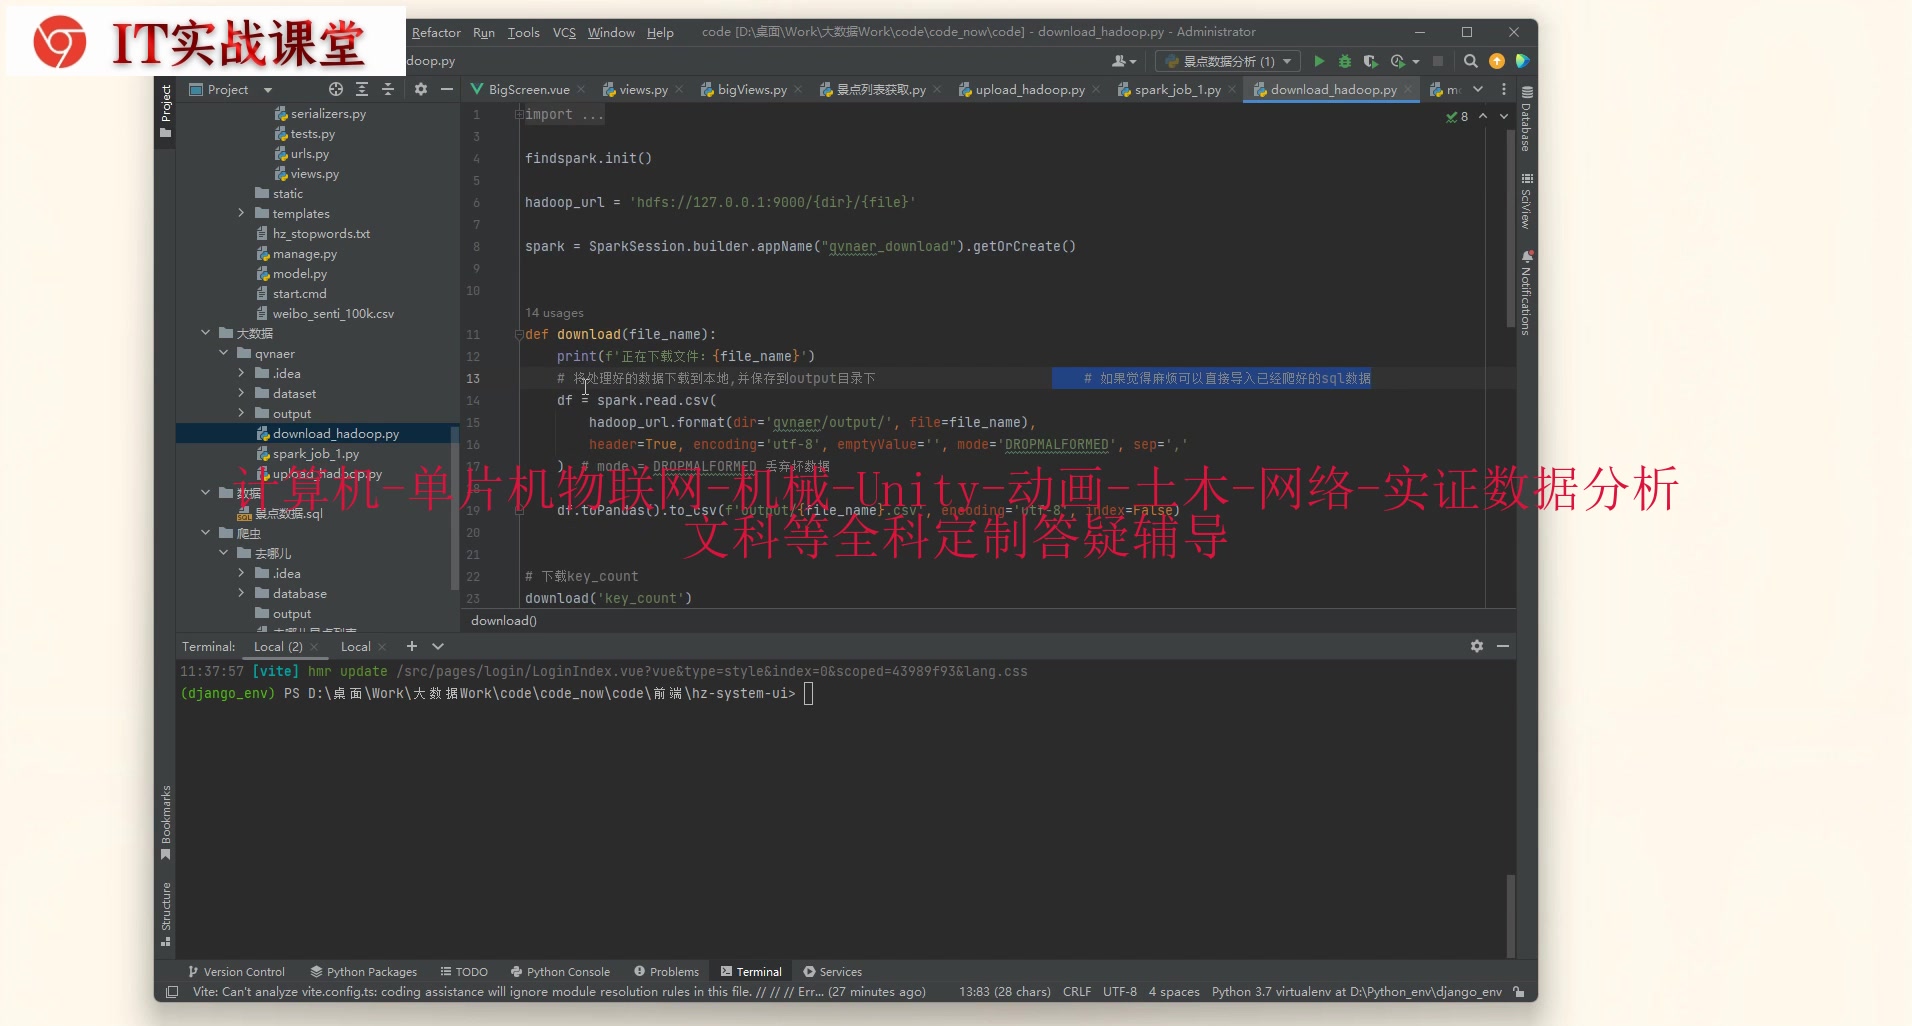Open the SciView tool window
The height and width of the screenshot is (1026, 1912).
click(1526, 201)
